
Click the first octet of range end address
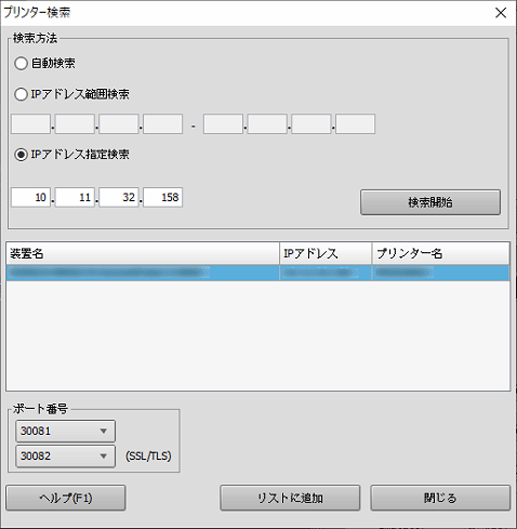click(x=223, y=124)
